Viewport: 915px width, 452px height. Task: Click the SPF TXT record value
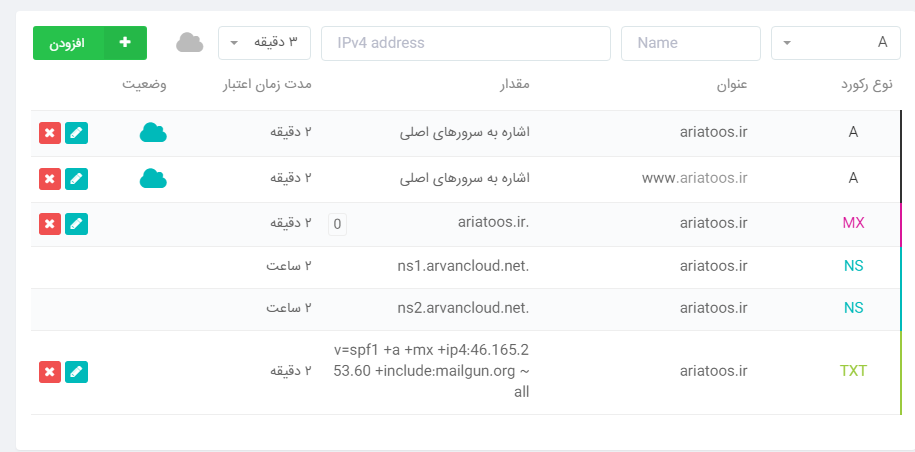(431, 371)
